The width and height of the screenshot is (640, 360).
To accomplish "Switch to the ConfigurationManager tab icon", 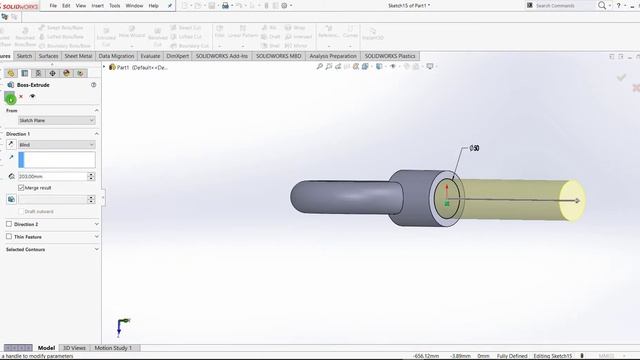I will coord(38,73).
